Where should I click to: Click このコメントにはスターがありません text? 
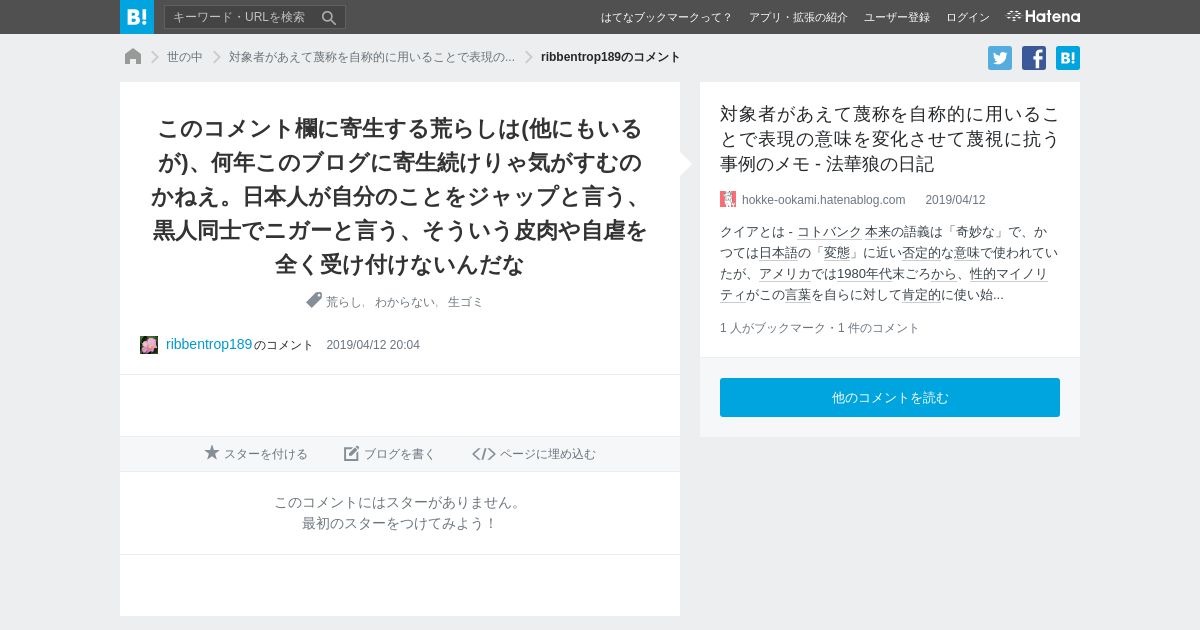pos(399,502)
